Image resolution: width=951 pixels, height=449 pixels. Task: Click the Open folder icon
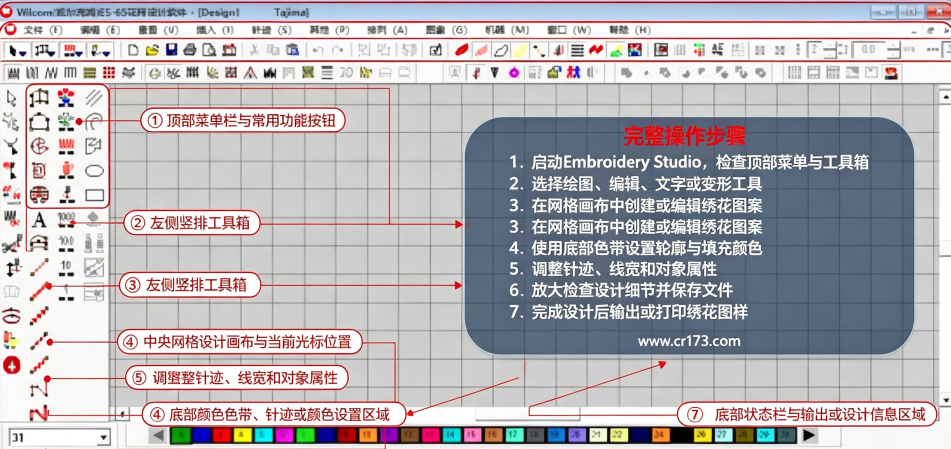pos(152,50)
